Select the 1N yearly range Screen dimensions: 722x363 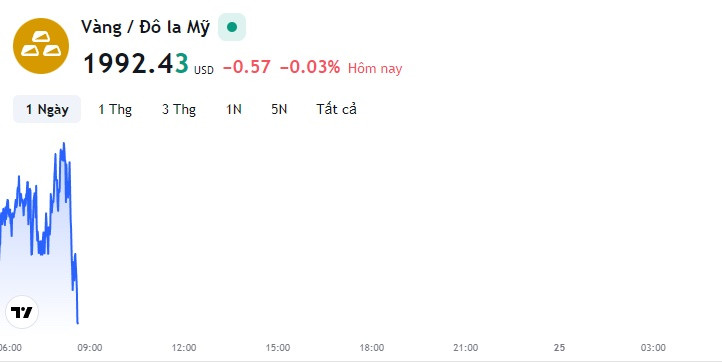click(233, 109)
